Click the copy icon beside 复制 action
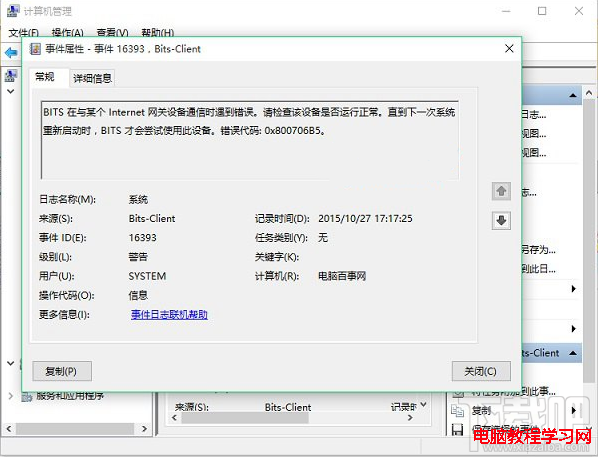Image resolution: width=598 pixels, height=457 pixels. coord(457,411)
